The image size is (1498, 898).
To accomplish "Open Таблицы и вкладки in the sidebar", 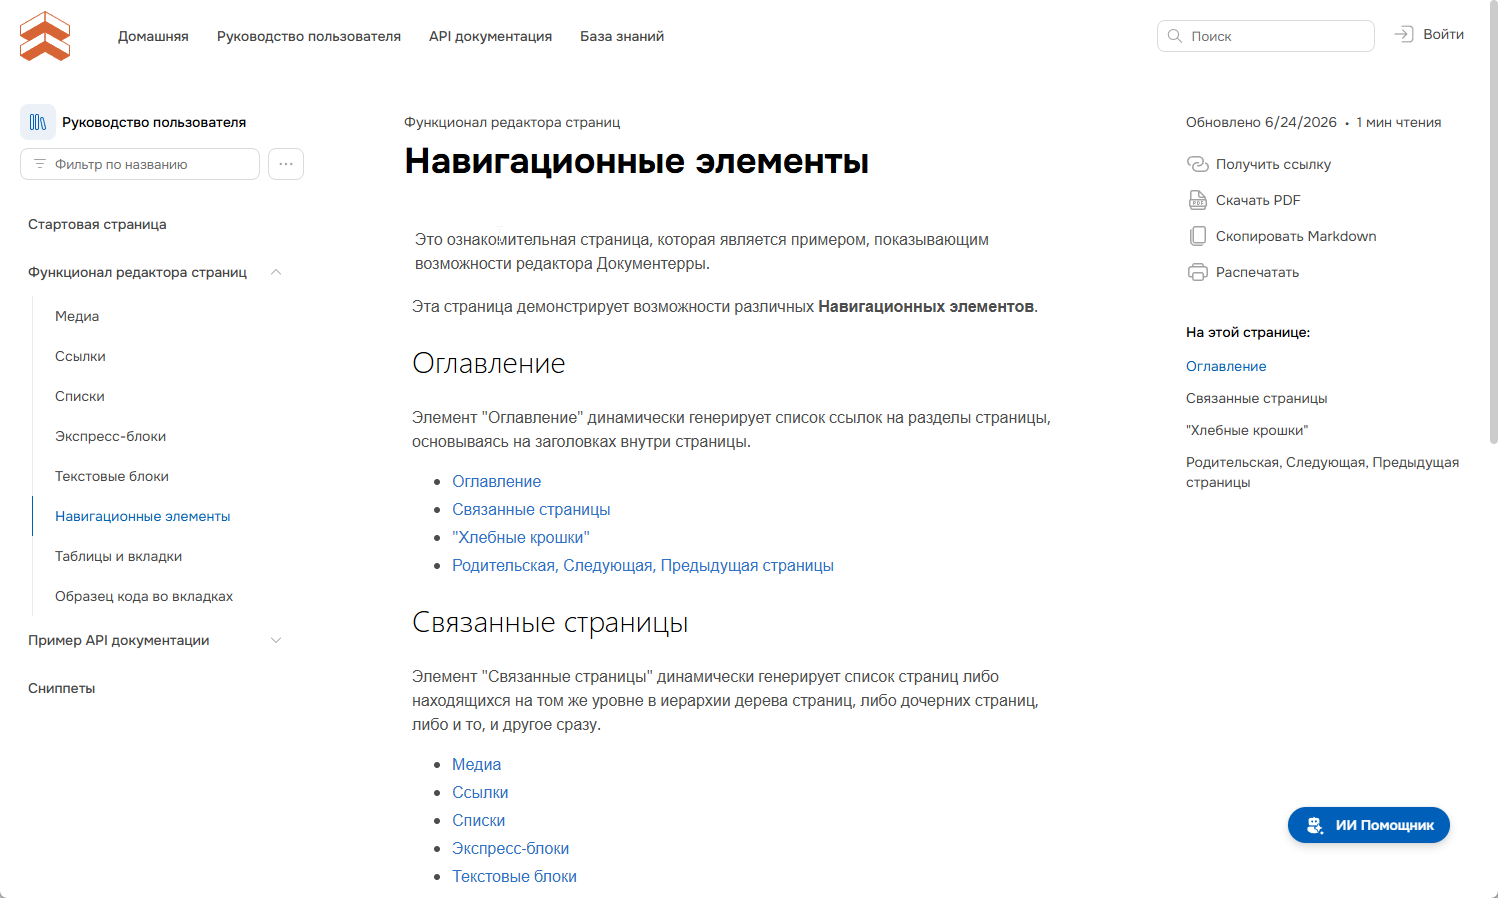I will pyautogui.click(x=118, y=556).
